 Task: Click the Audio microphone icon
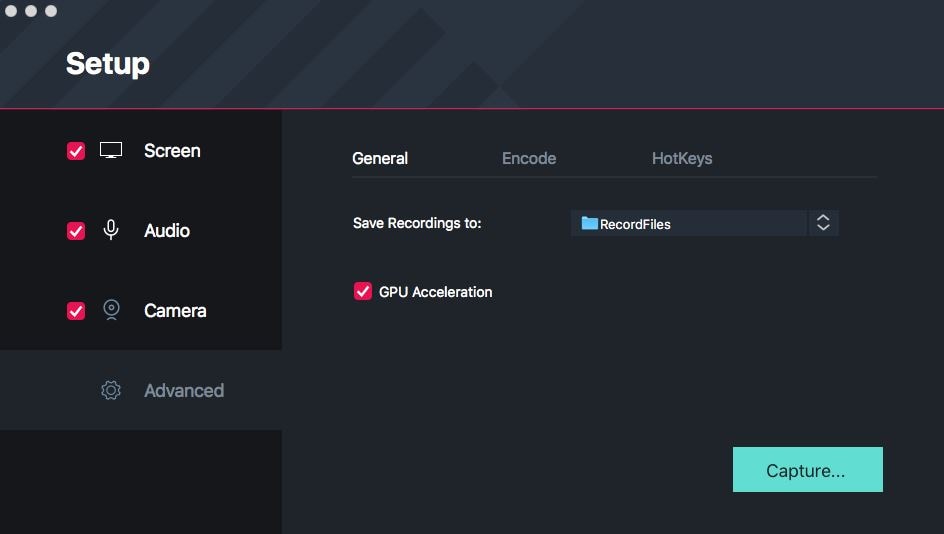pos(111,230)
